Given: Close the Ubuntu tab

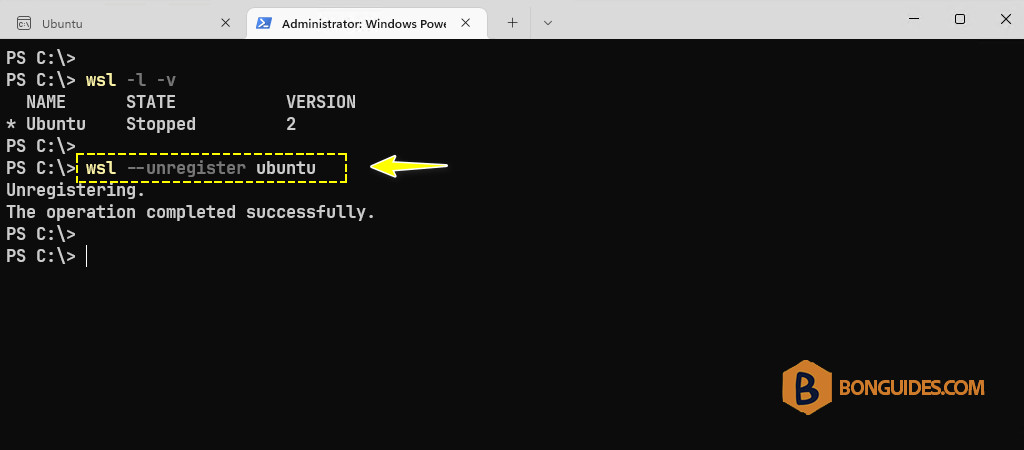Looking at the screenshot, I should pyautogui.click(x=225, y=23).
